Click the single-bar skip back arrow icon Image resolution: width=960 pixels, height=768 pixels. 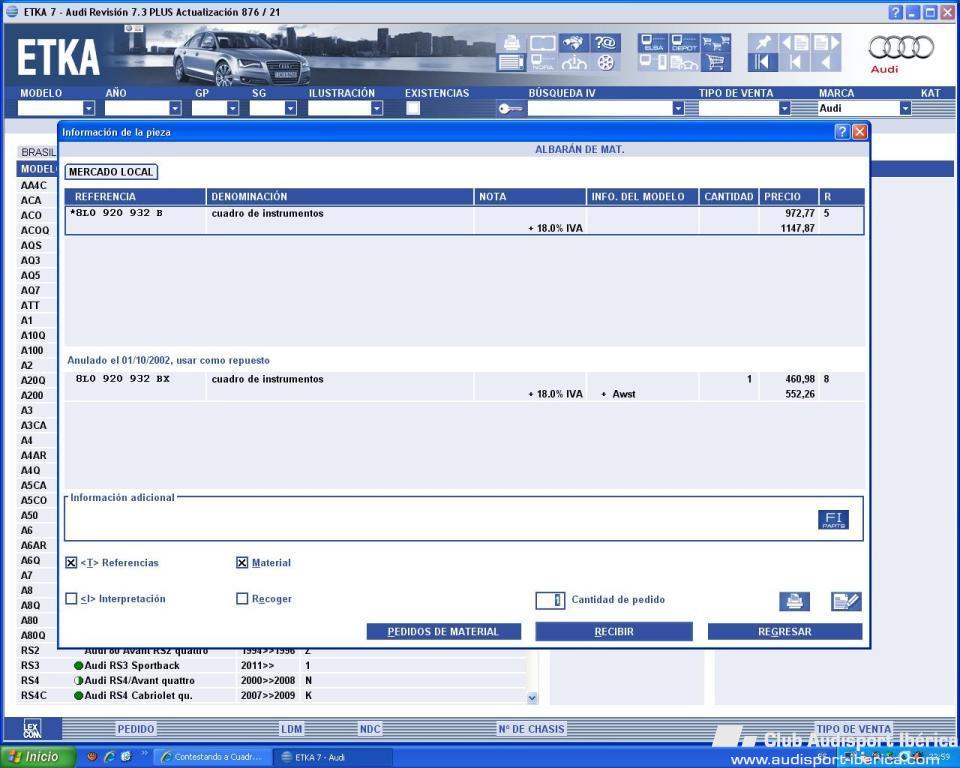click(x=795, y=62)
